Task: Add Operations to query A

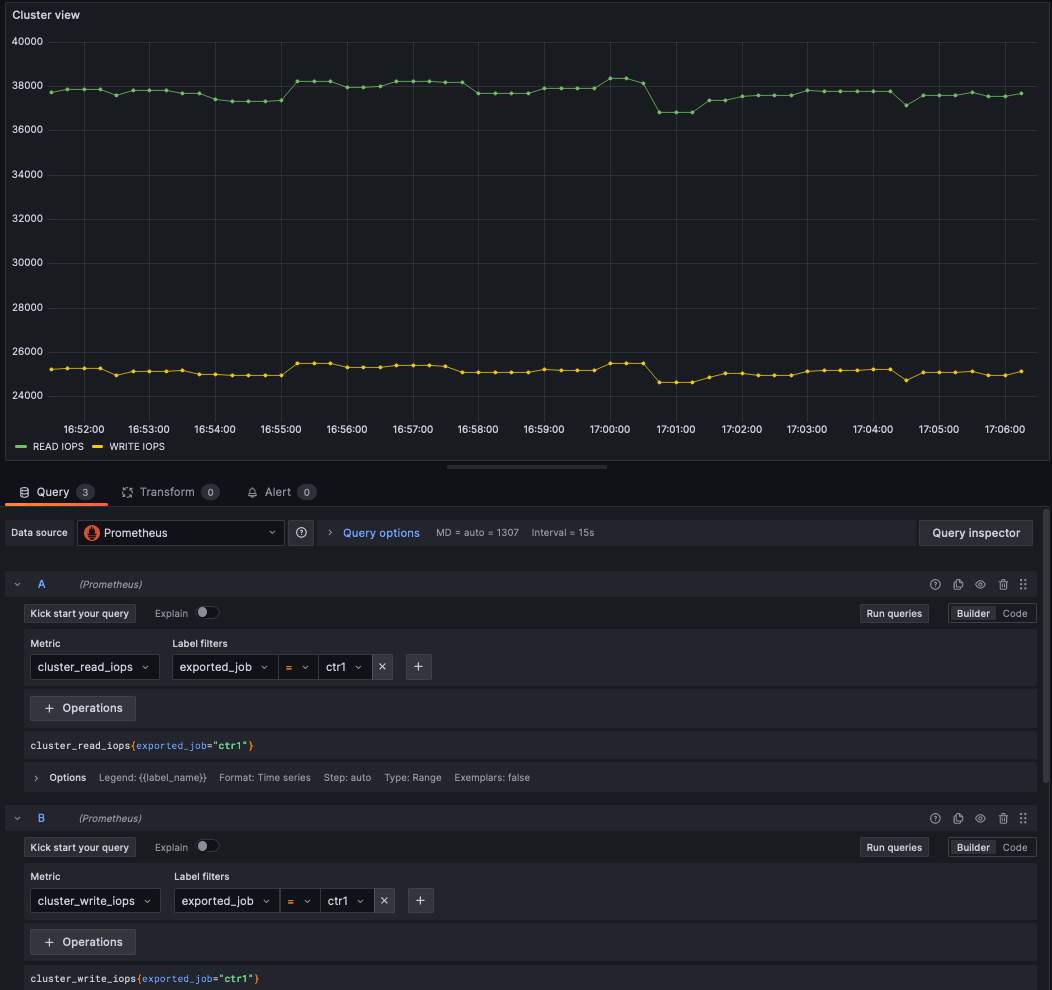Action: tap(83, 708)
